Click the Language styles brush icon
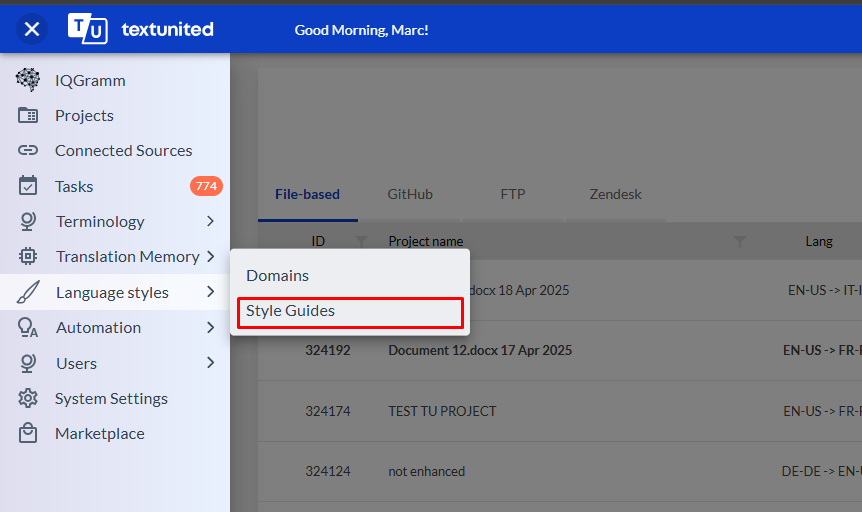Viewport: 862px width, 512px height. [x=27, y=292]
